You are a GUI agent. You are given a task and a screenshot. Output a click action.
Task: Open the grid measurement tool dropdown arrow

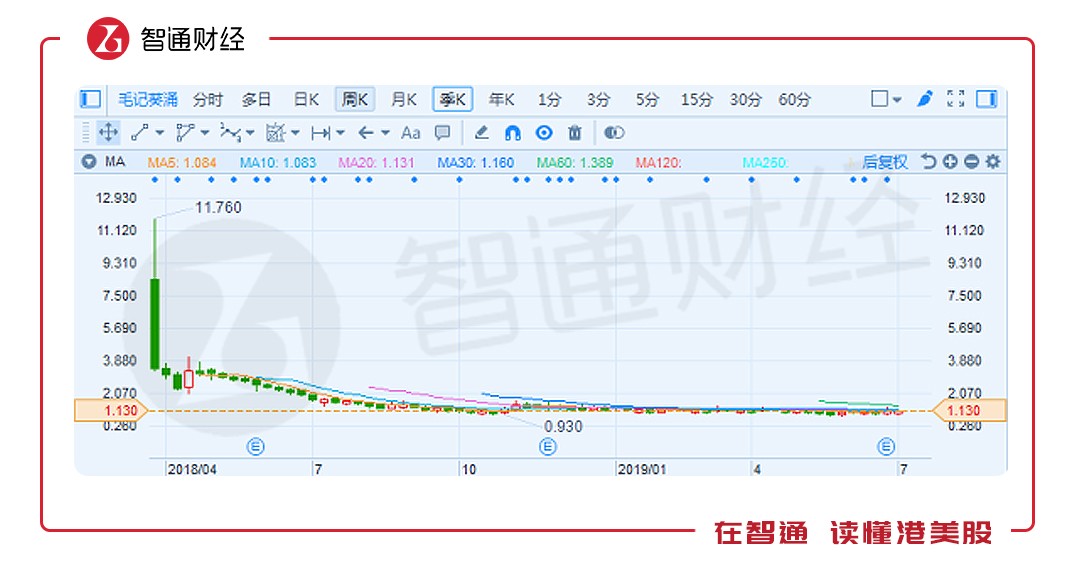pos(295,133)
